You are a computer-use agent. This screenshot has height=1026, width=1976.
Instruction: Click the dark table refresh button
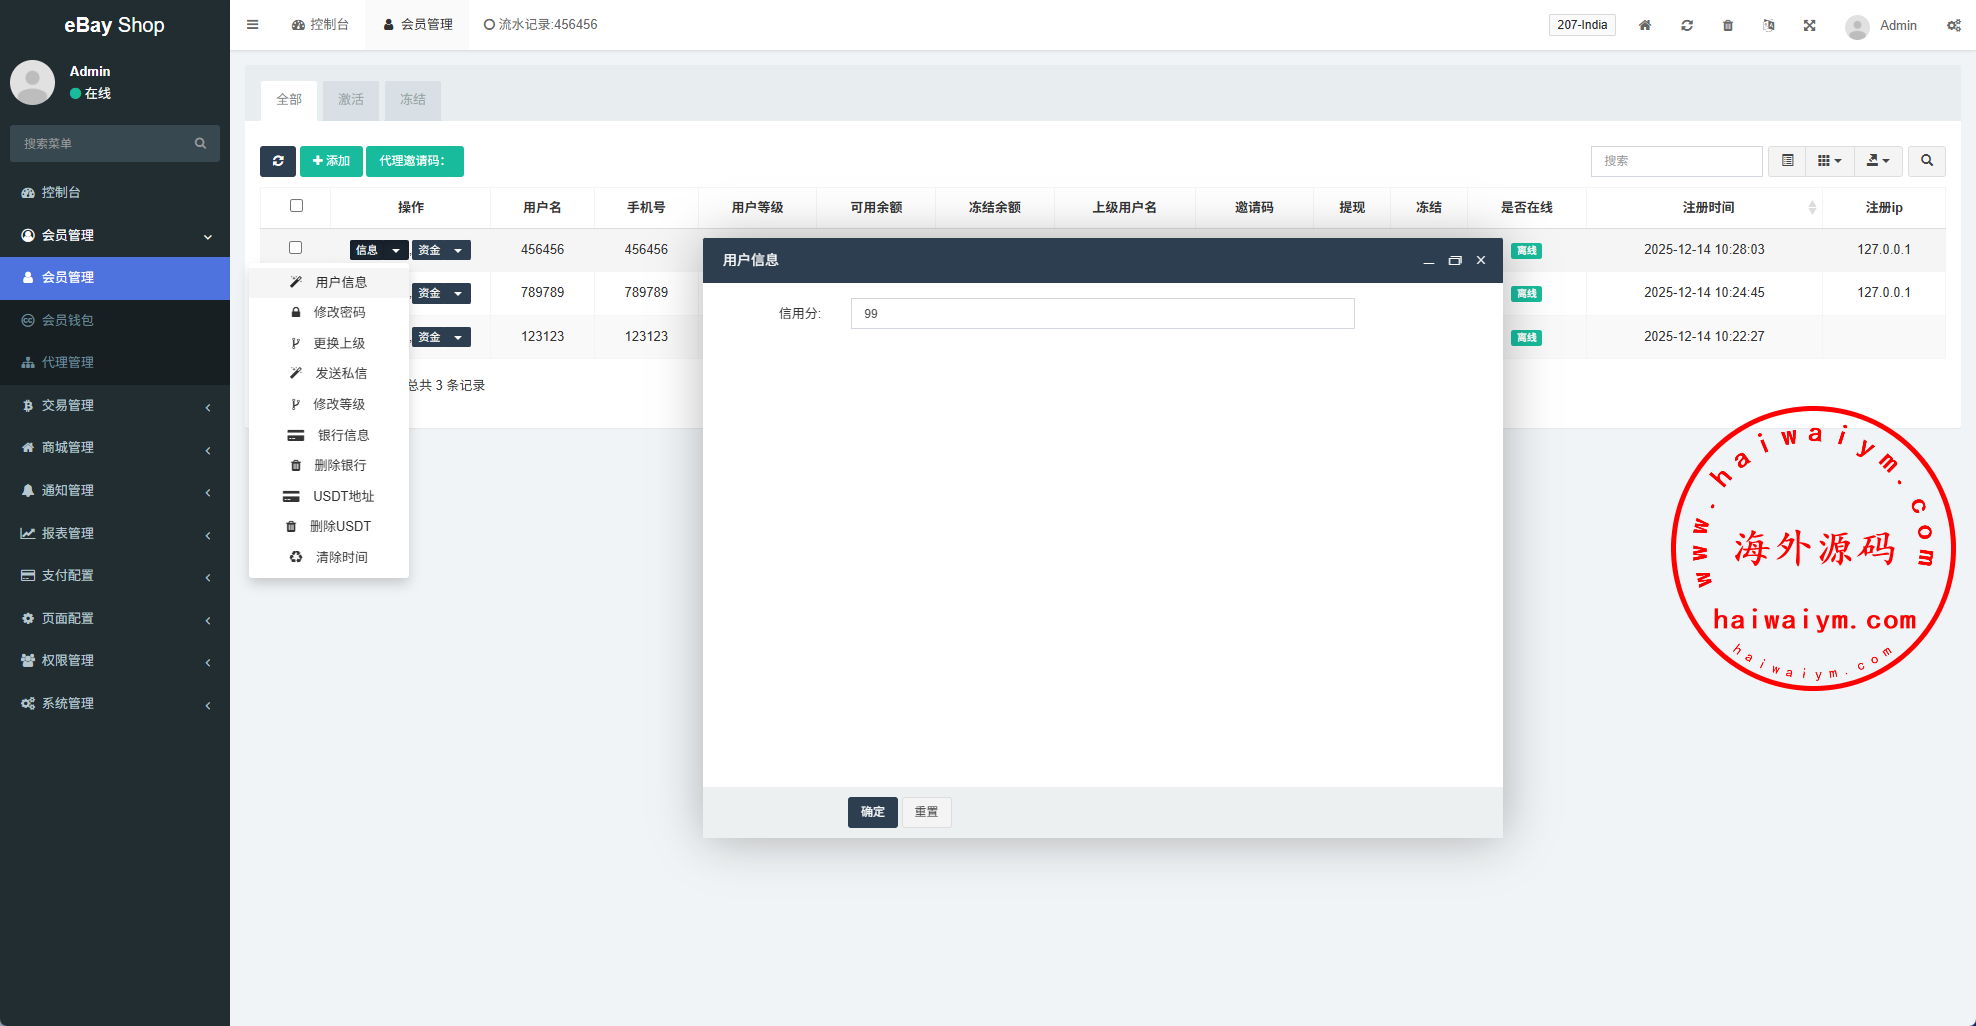277,161
